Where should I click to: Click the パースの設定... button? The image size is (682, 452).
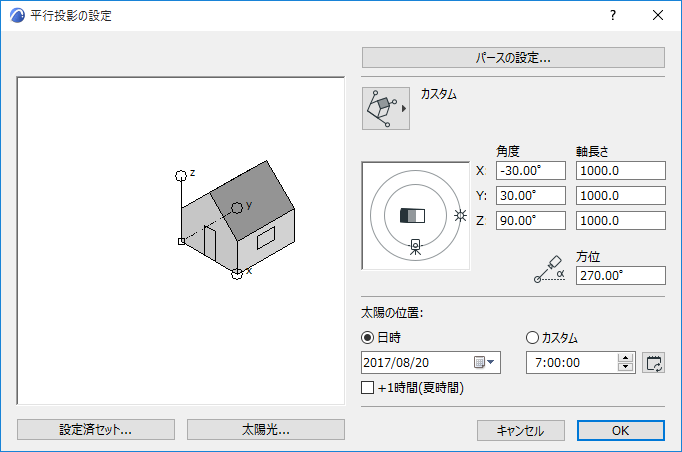pos(513,58)
